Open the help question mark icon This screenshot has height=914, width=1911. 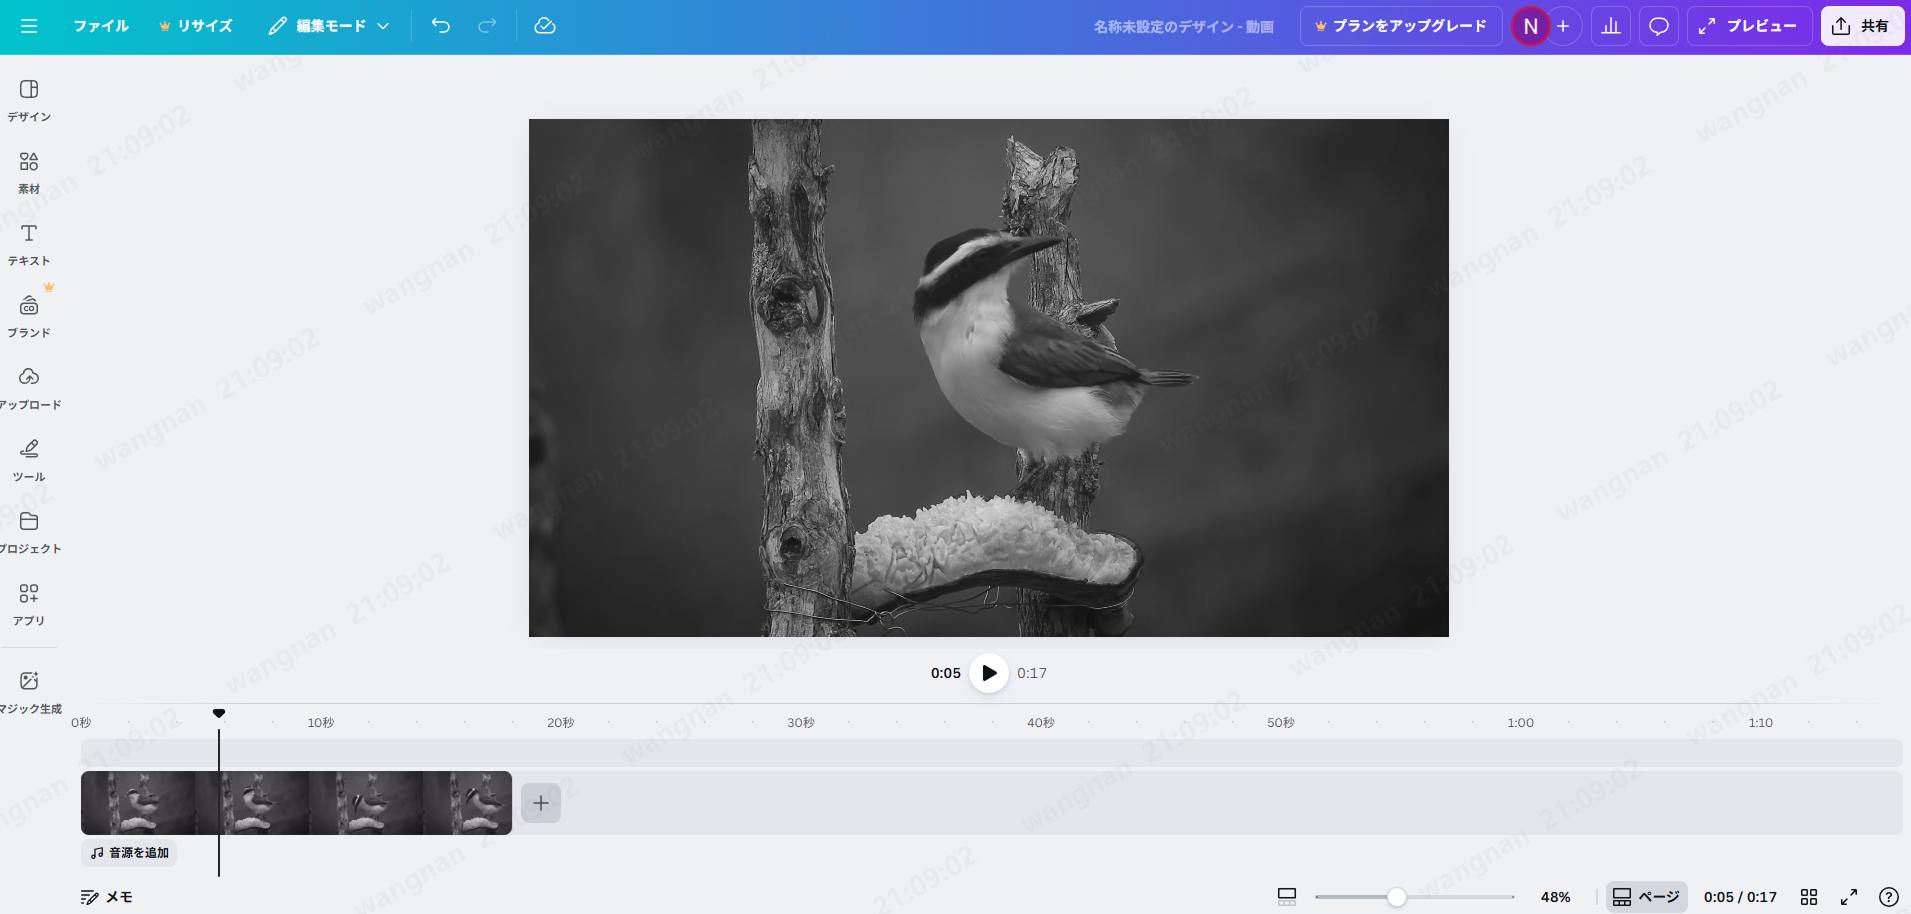(x=1888, y=897)
